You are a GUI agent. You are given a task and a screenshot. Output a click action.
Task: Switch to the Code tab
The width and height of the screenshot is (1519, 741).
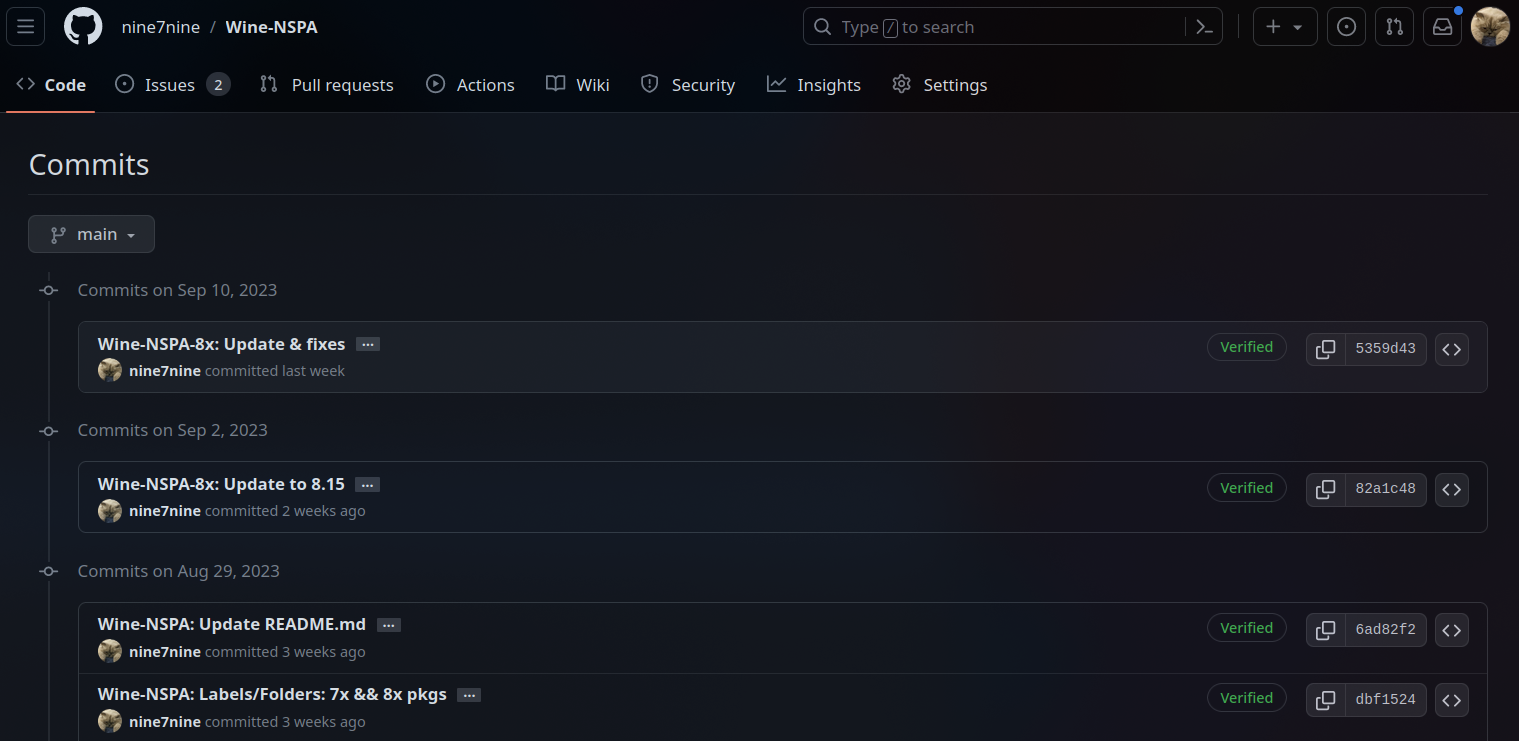point(51,85)
